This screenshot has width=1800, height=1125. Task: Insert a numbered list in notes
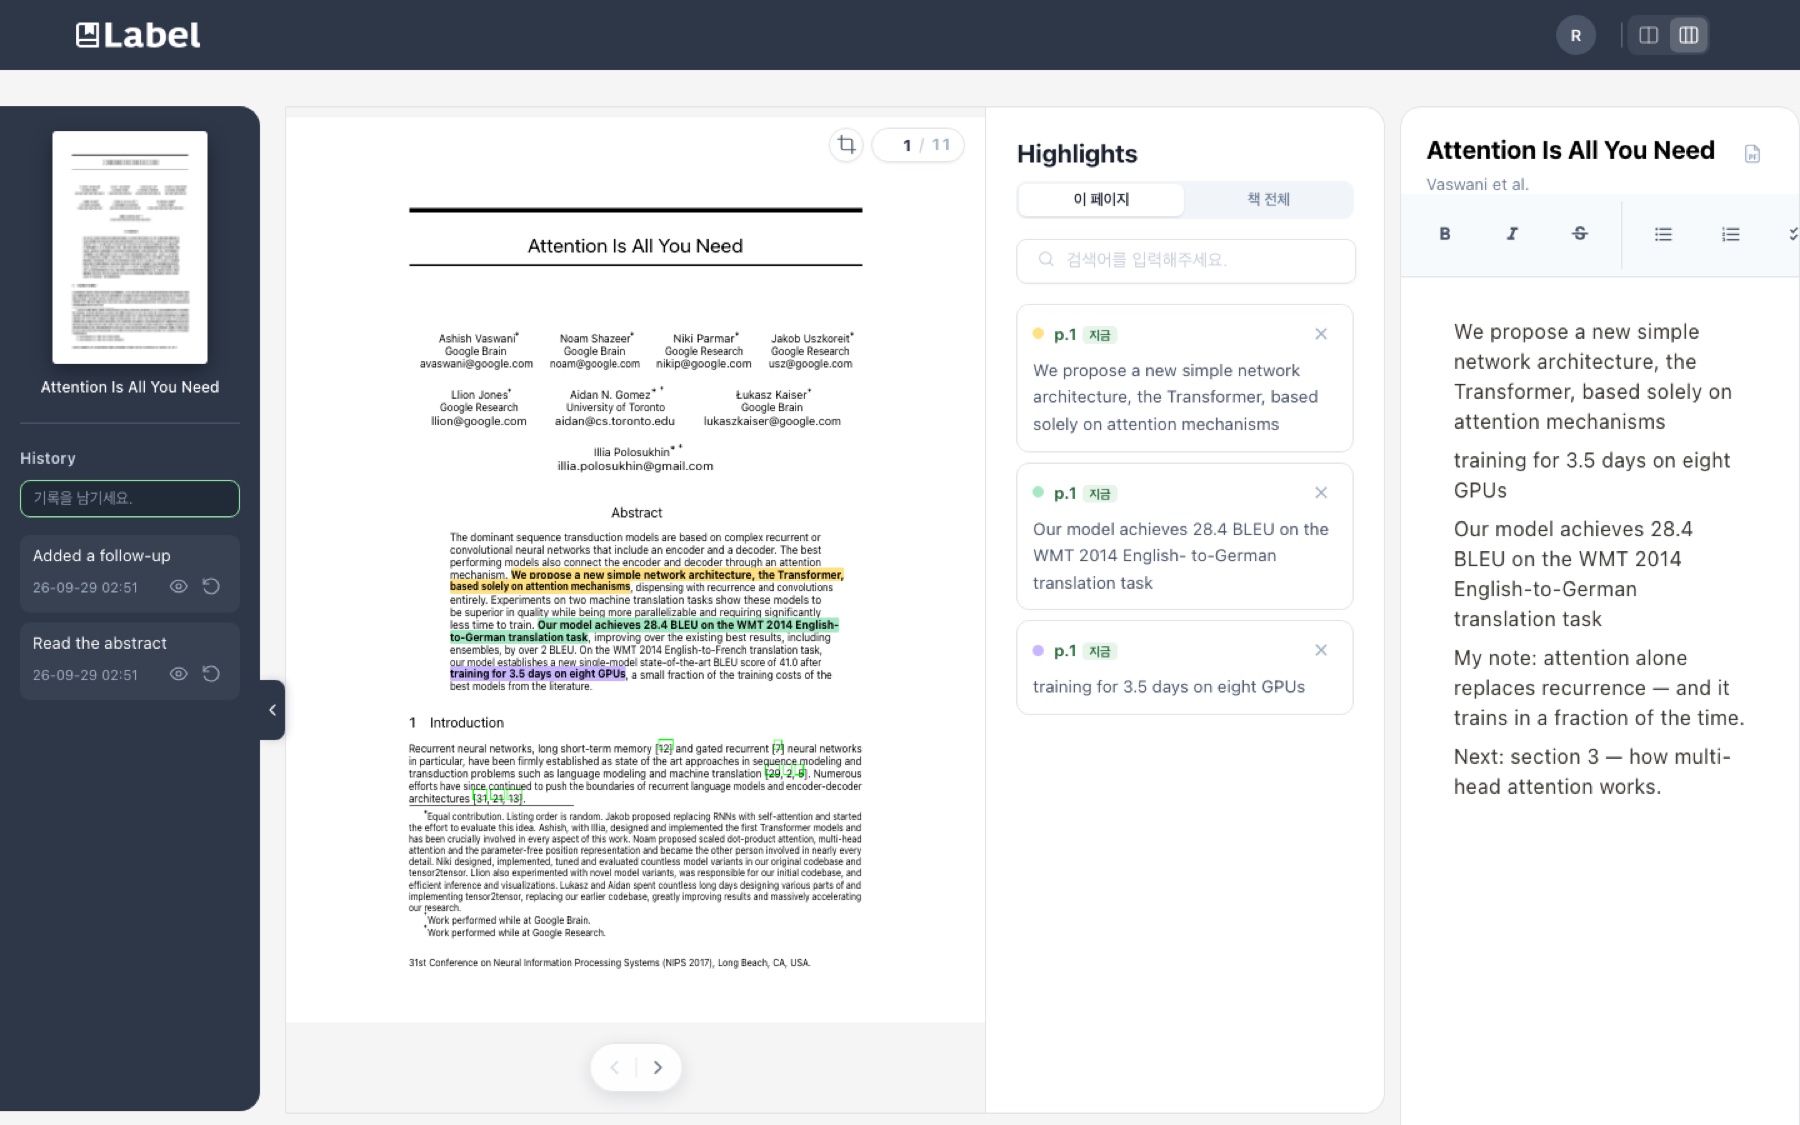click(x=1731, y=233)
